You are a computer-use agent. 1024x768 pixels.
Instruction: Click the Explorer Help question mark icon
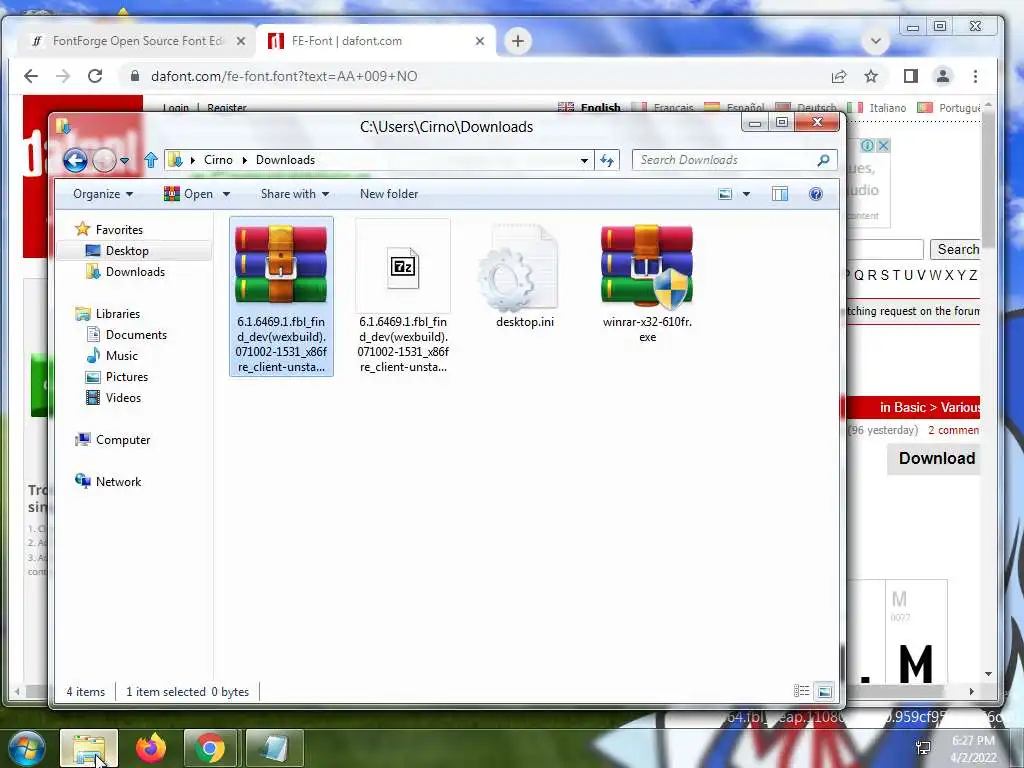[x=816, y=194]
